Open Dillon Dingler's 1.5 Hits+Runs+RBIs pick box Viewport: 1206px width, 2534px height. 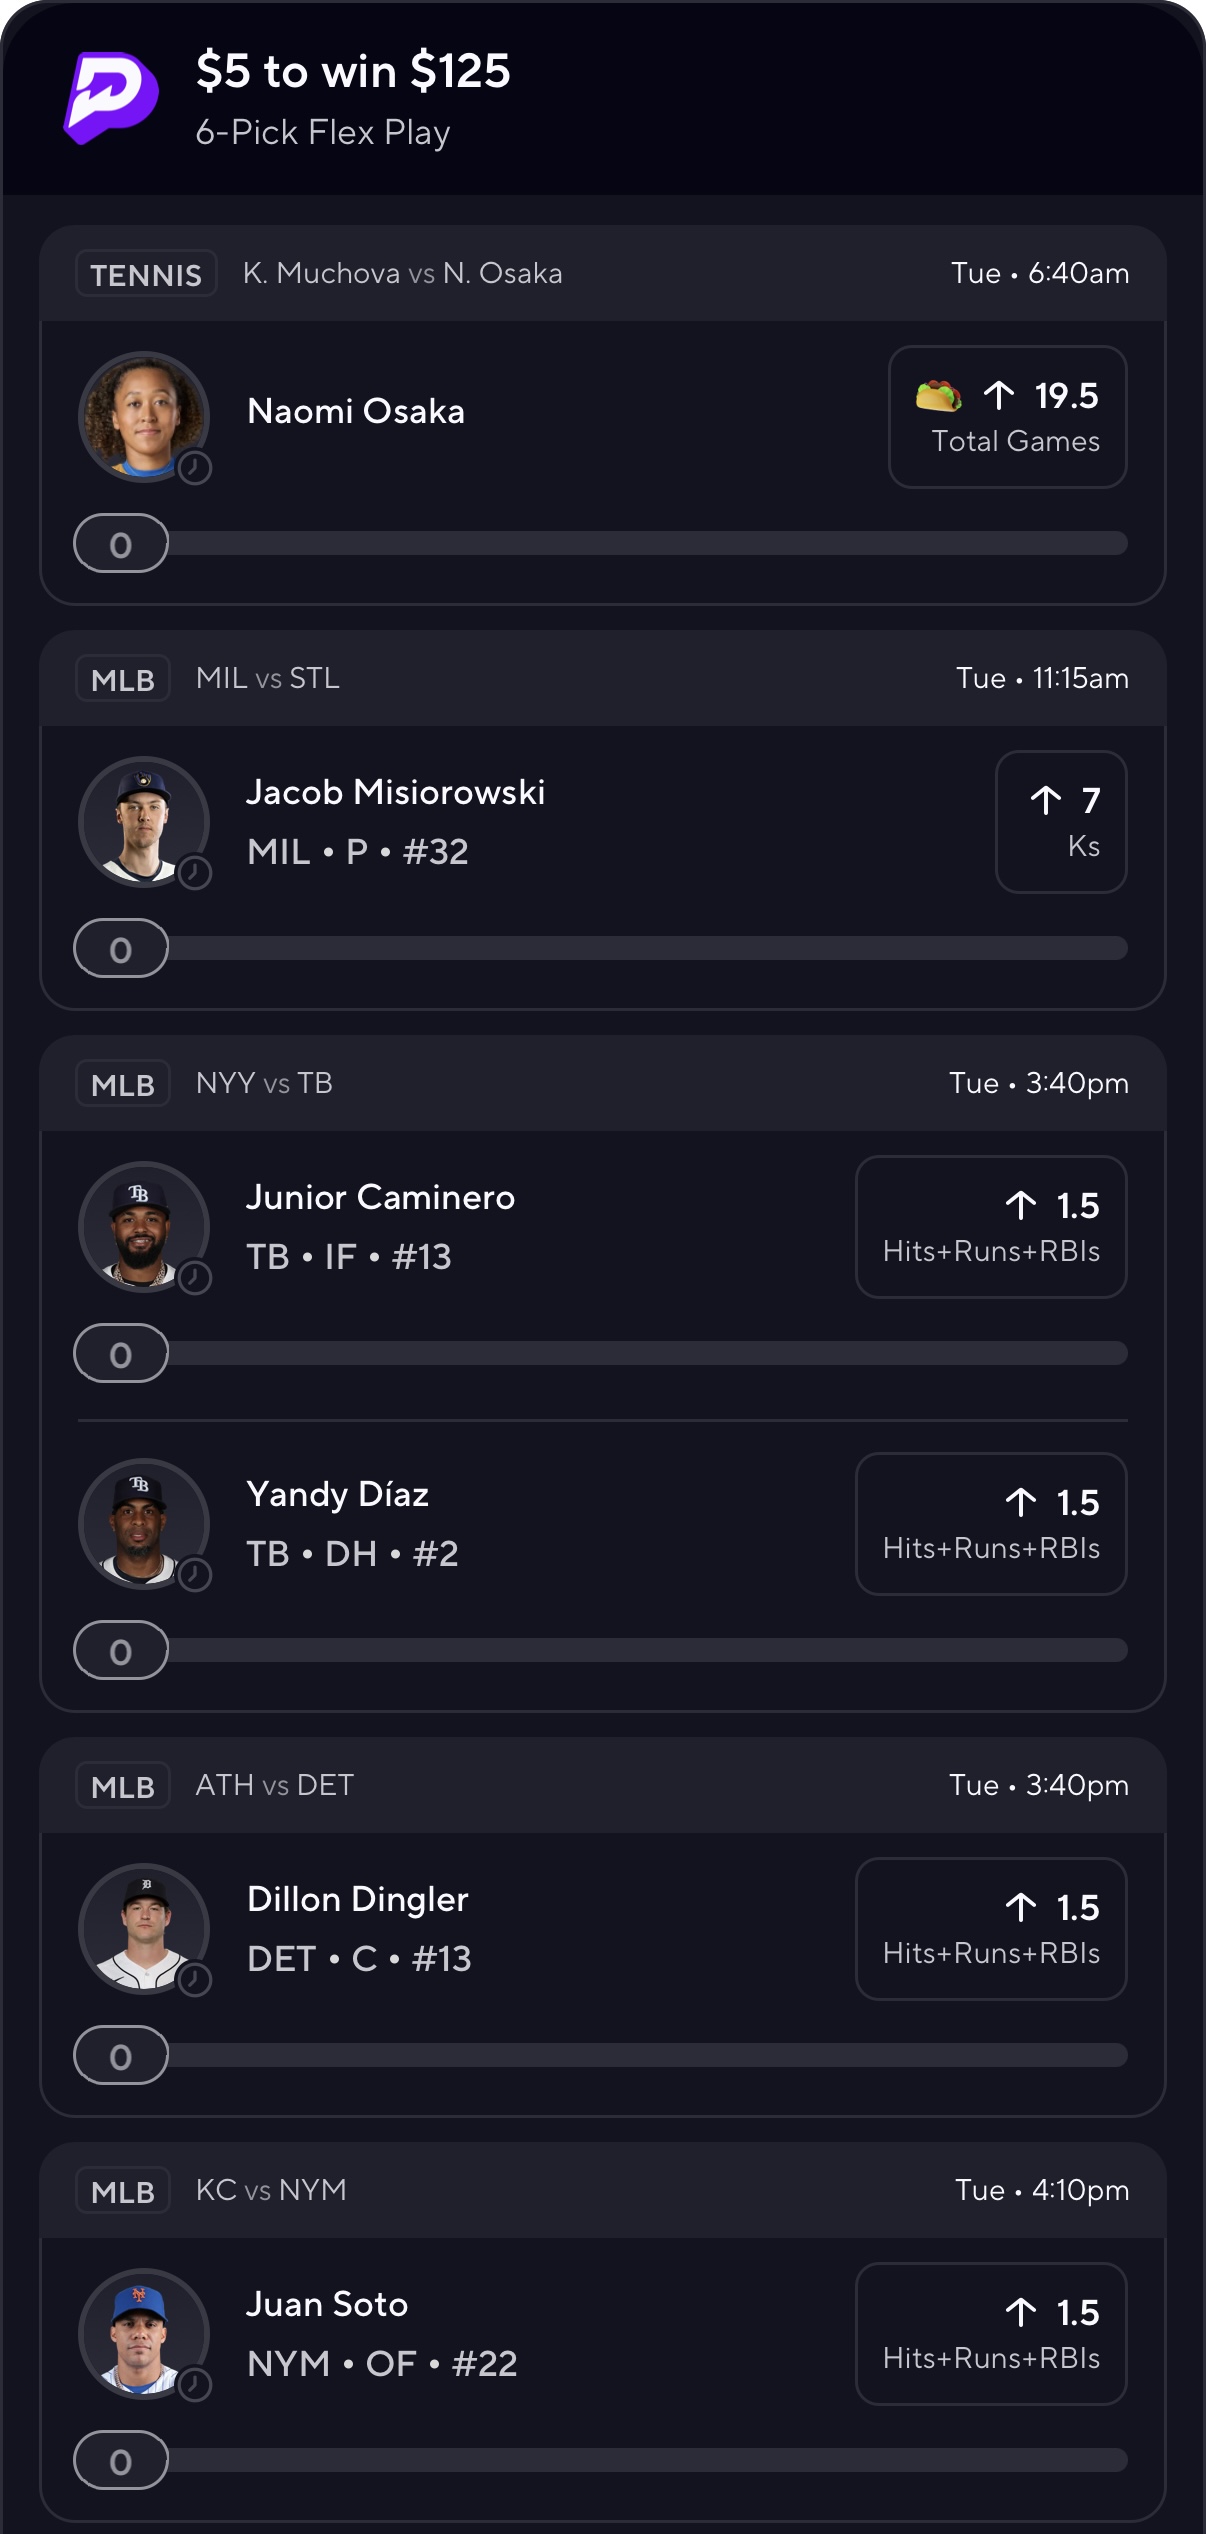(x=991, y=1929)
